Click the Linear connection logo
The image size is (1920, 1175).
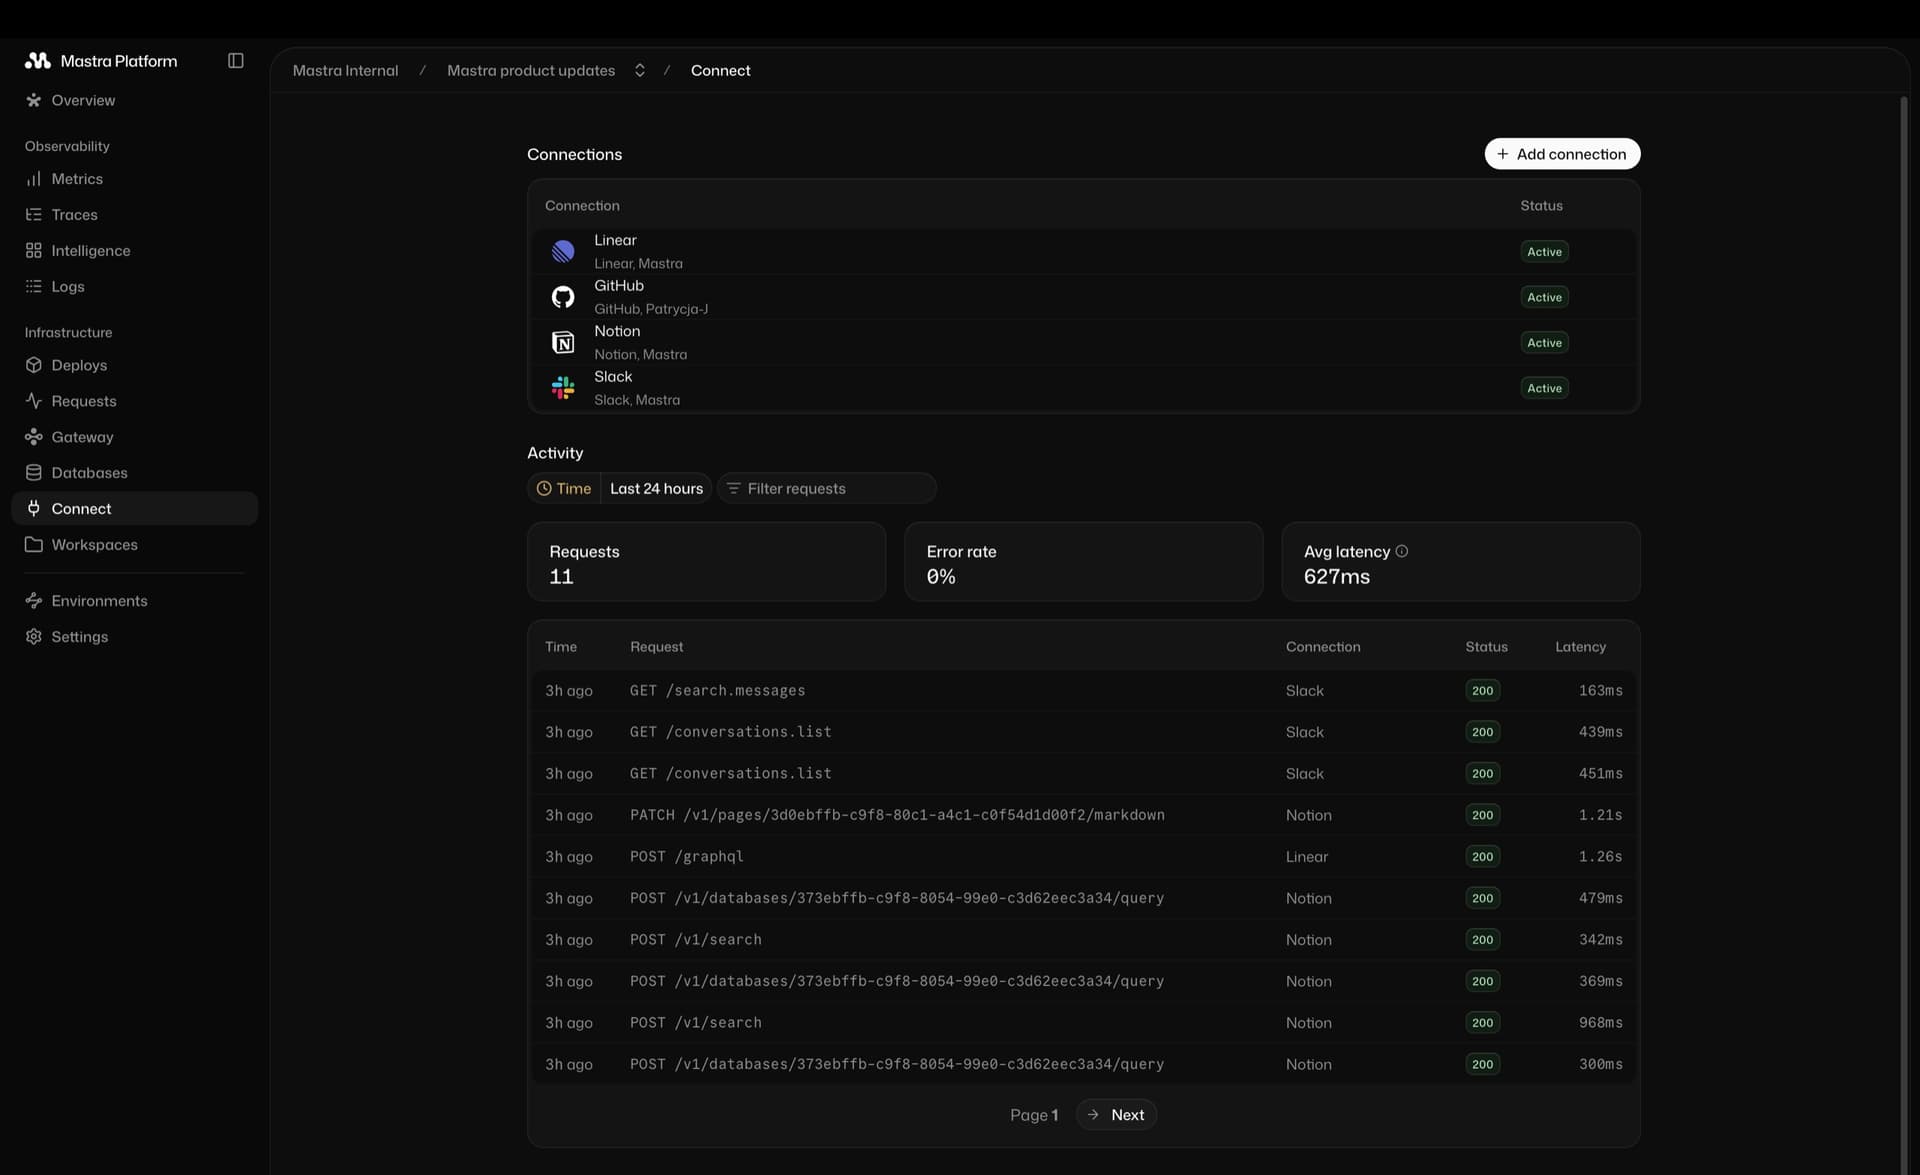click(x=563, y=252)
